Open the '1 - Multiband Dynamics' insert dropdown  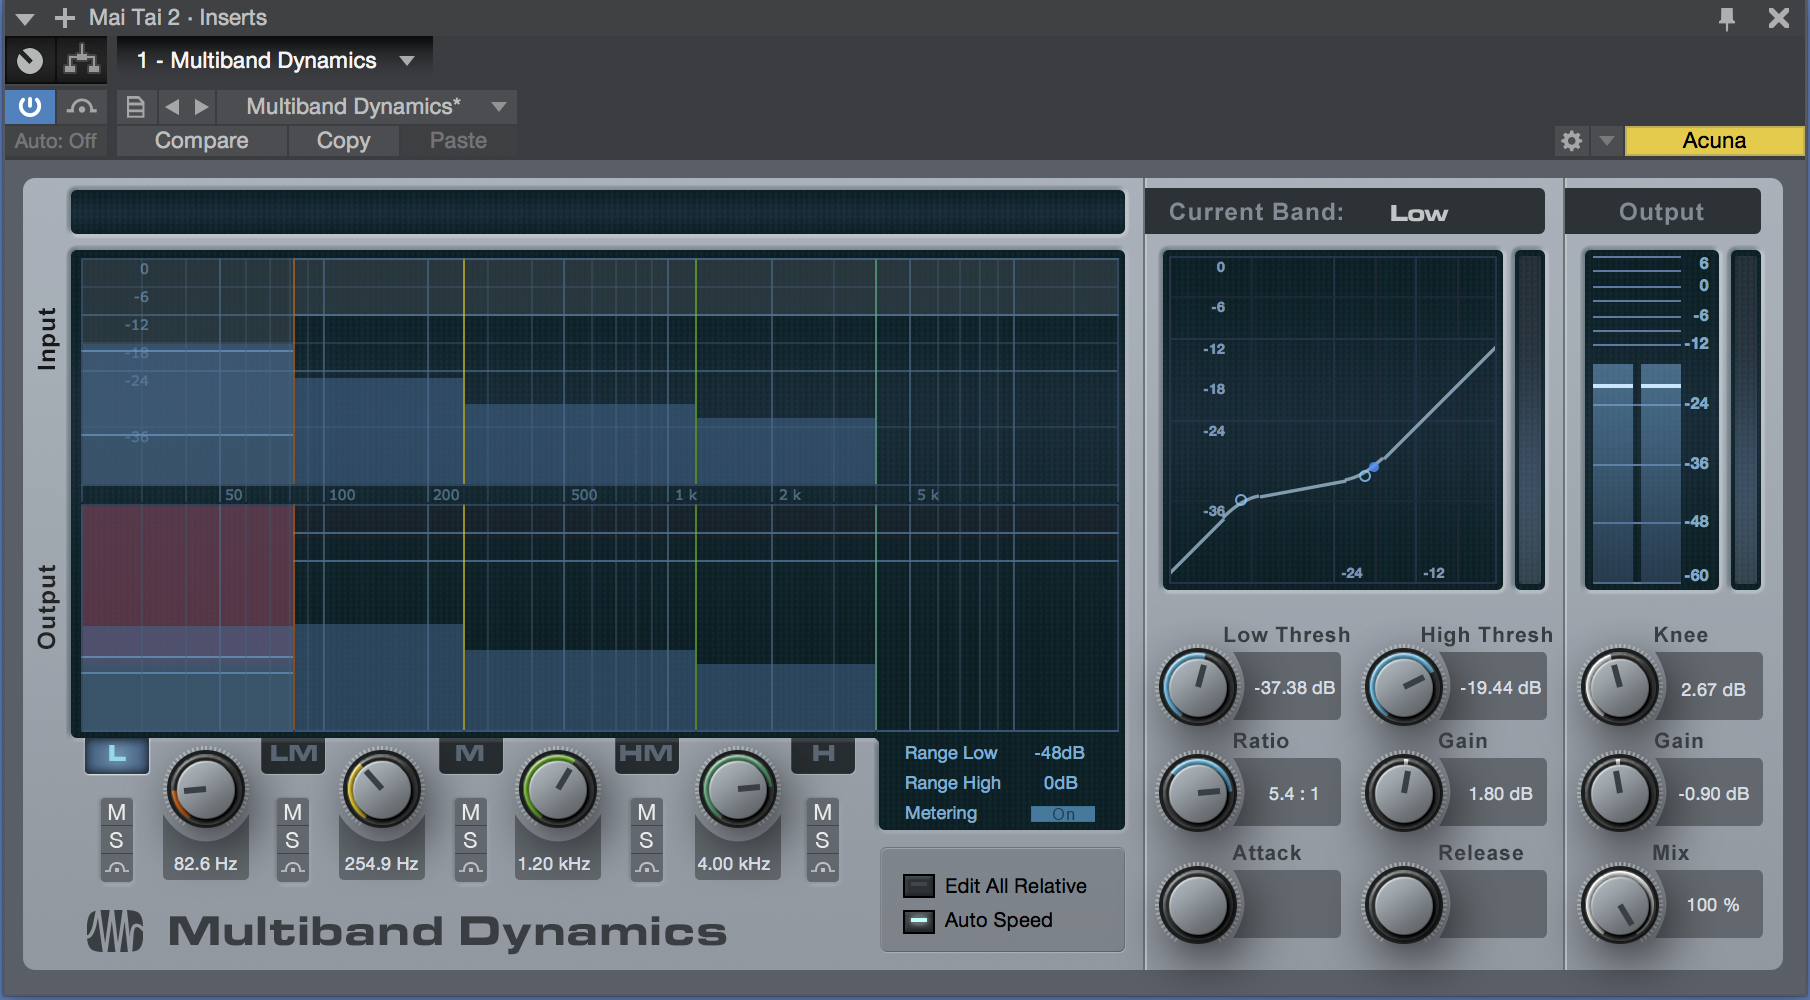coord(275,60)
